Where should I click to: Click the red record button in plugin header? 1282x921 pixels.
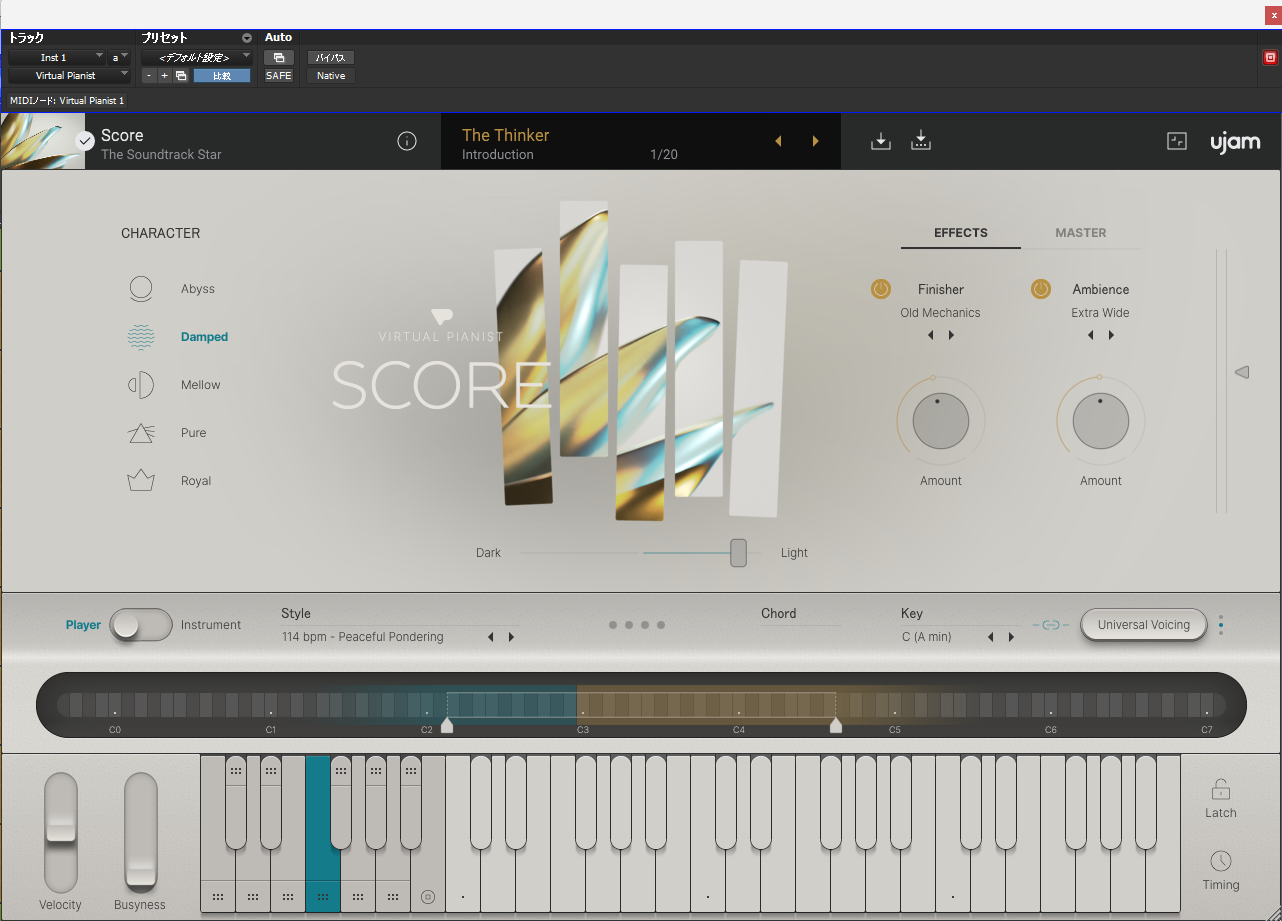pos(1270,58)
